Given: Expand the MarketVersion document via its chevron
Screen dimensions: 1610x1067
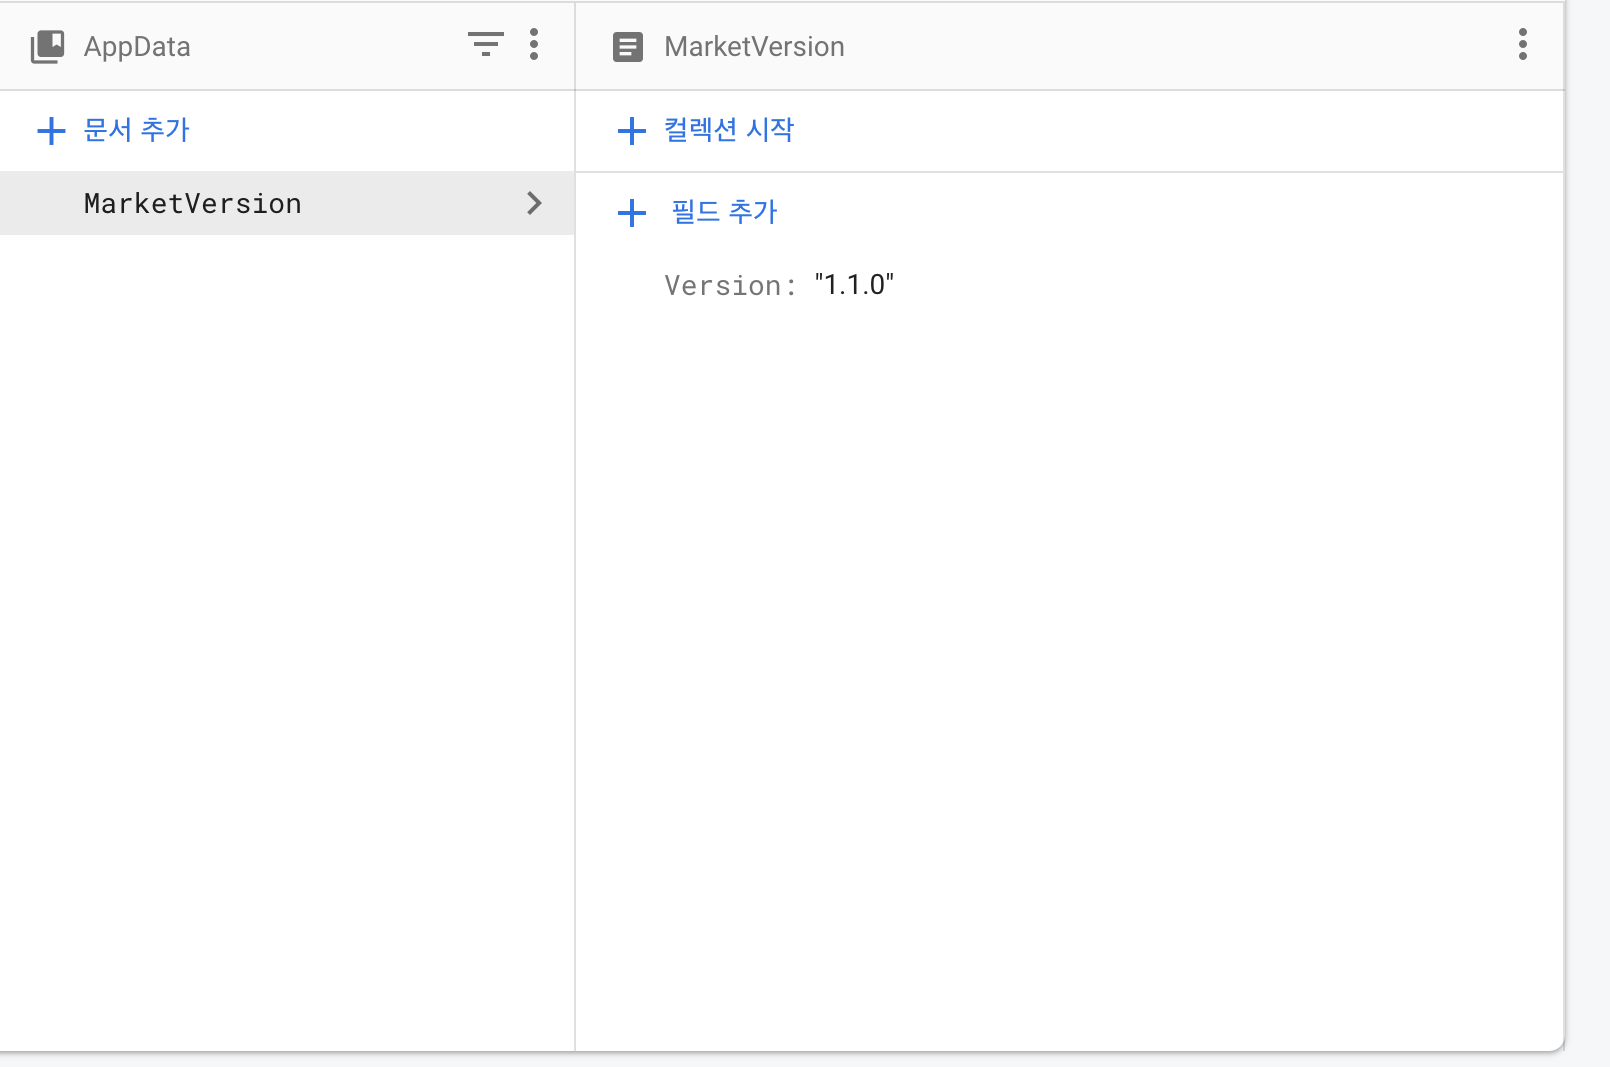Looking at the screenshot, I should 534,203.
